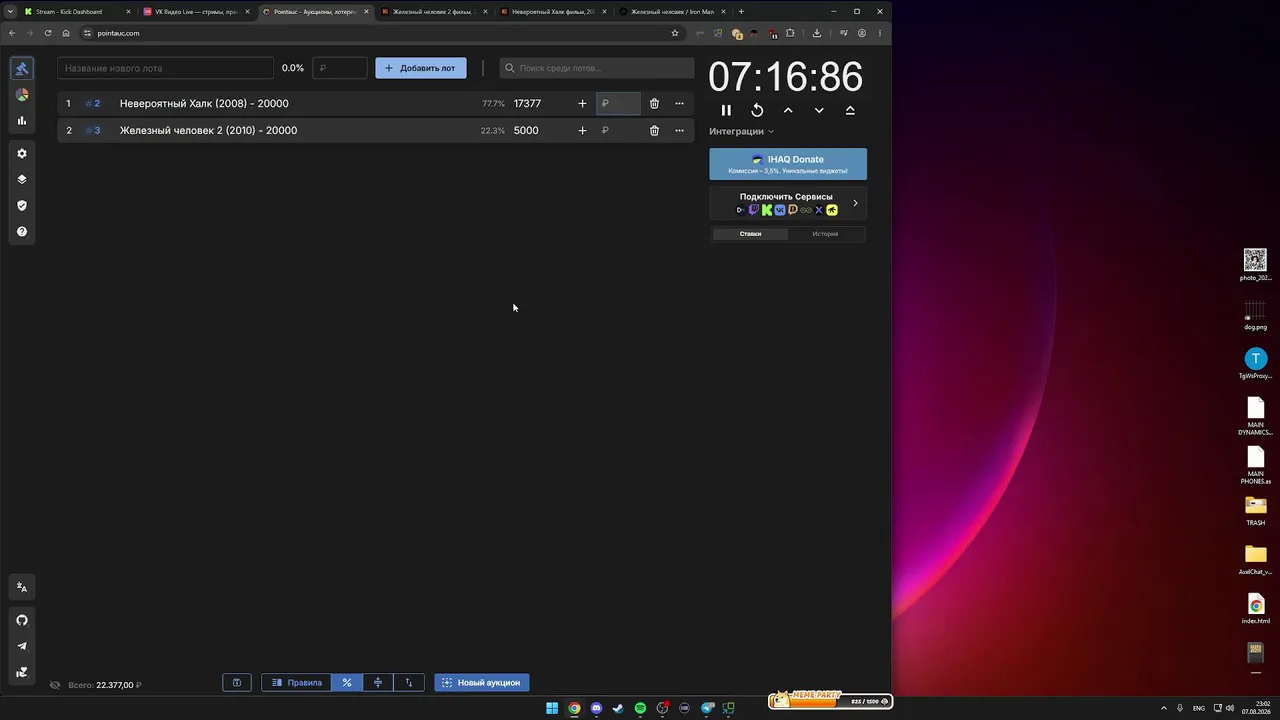
Task: Decrease timer with the down chevron
Action: (x=819, y=110)
